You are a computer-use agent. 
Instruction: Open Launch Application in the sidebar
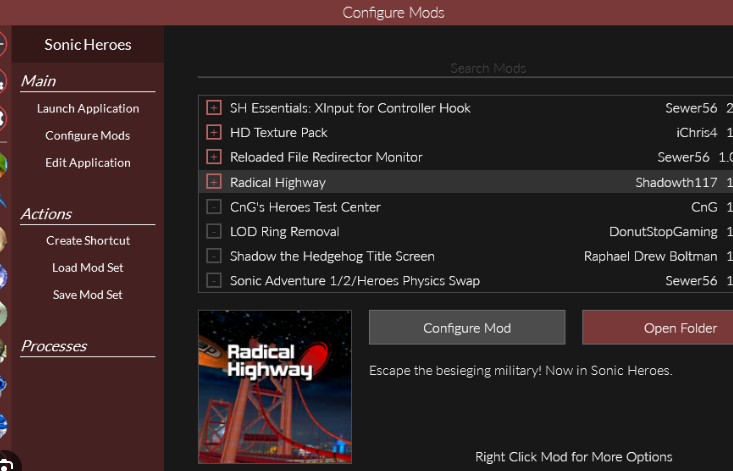click(x=88, y=108)
